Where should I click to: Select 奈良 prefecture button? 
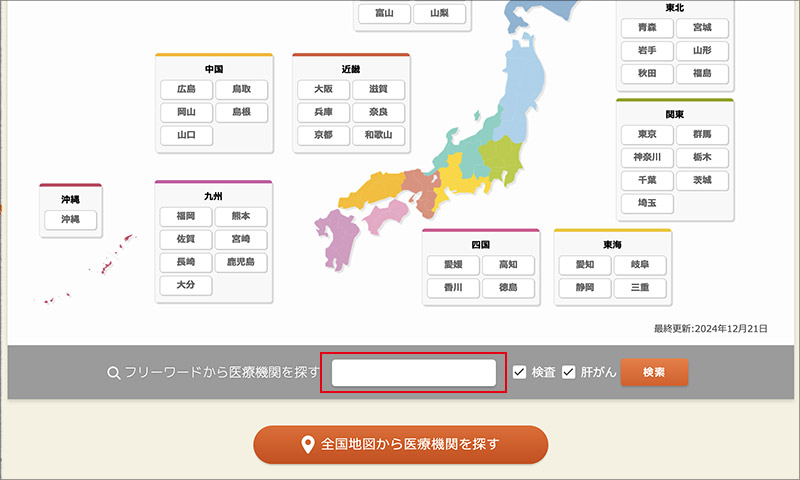coord(379,112)
